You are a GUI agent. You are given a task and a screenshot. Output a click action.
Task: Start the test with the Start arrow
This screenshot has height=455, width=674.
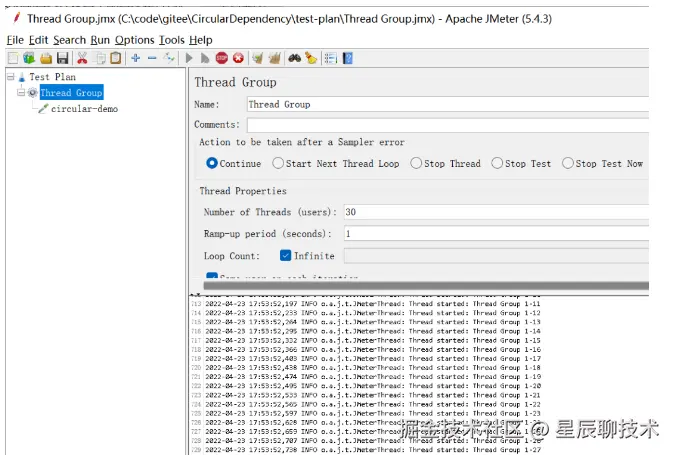[x=189, y=58]
